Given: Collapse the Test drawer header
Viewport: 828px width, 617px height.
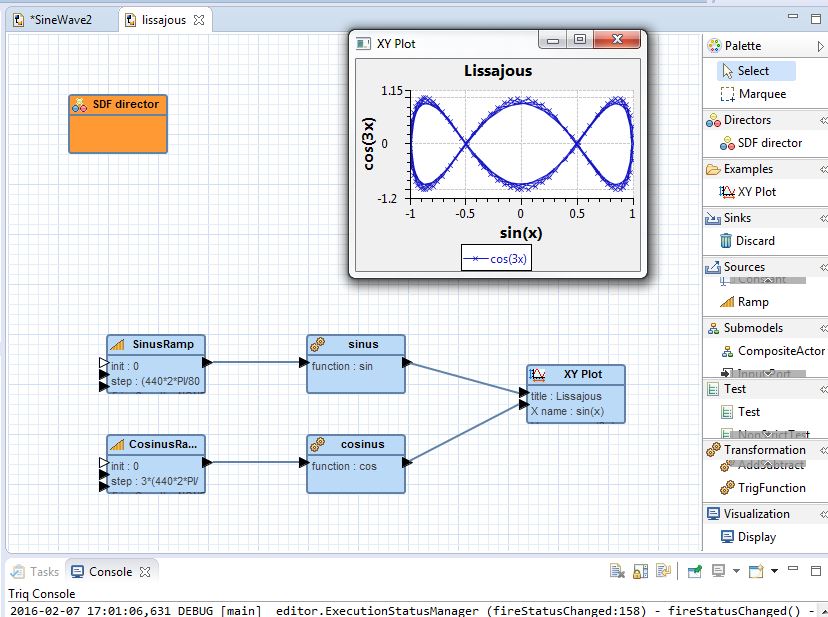Looking at the screenshot, I should click(824, 389).
